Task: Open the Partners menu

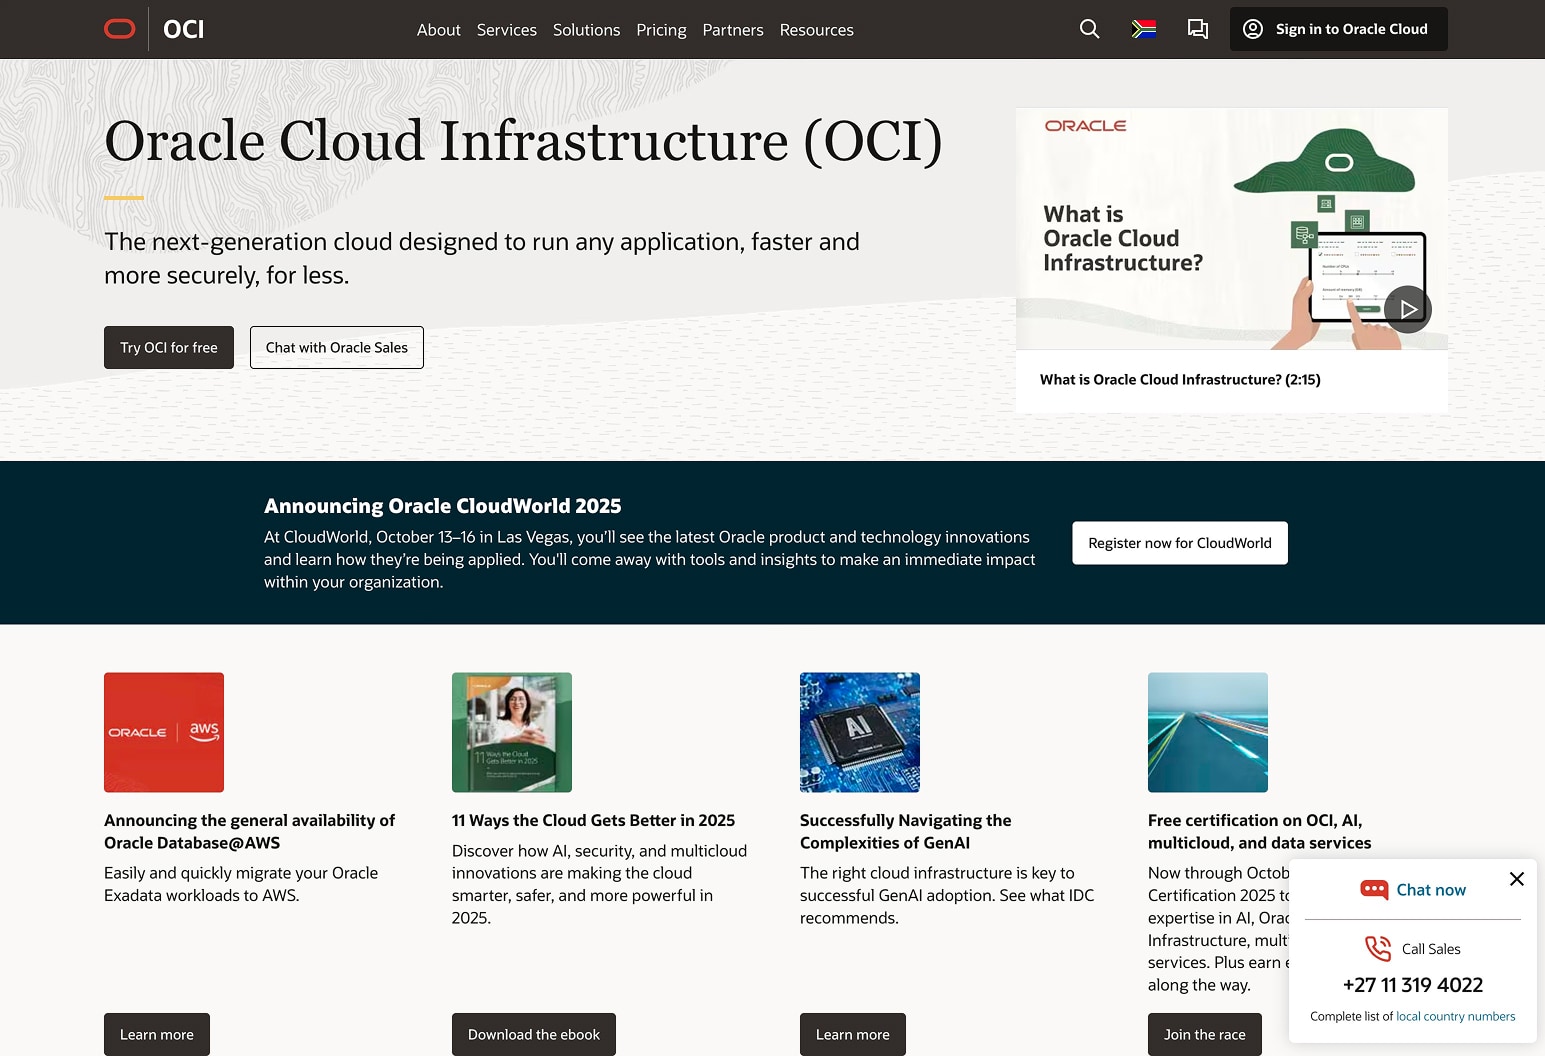Action: 733,30
